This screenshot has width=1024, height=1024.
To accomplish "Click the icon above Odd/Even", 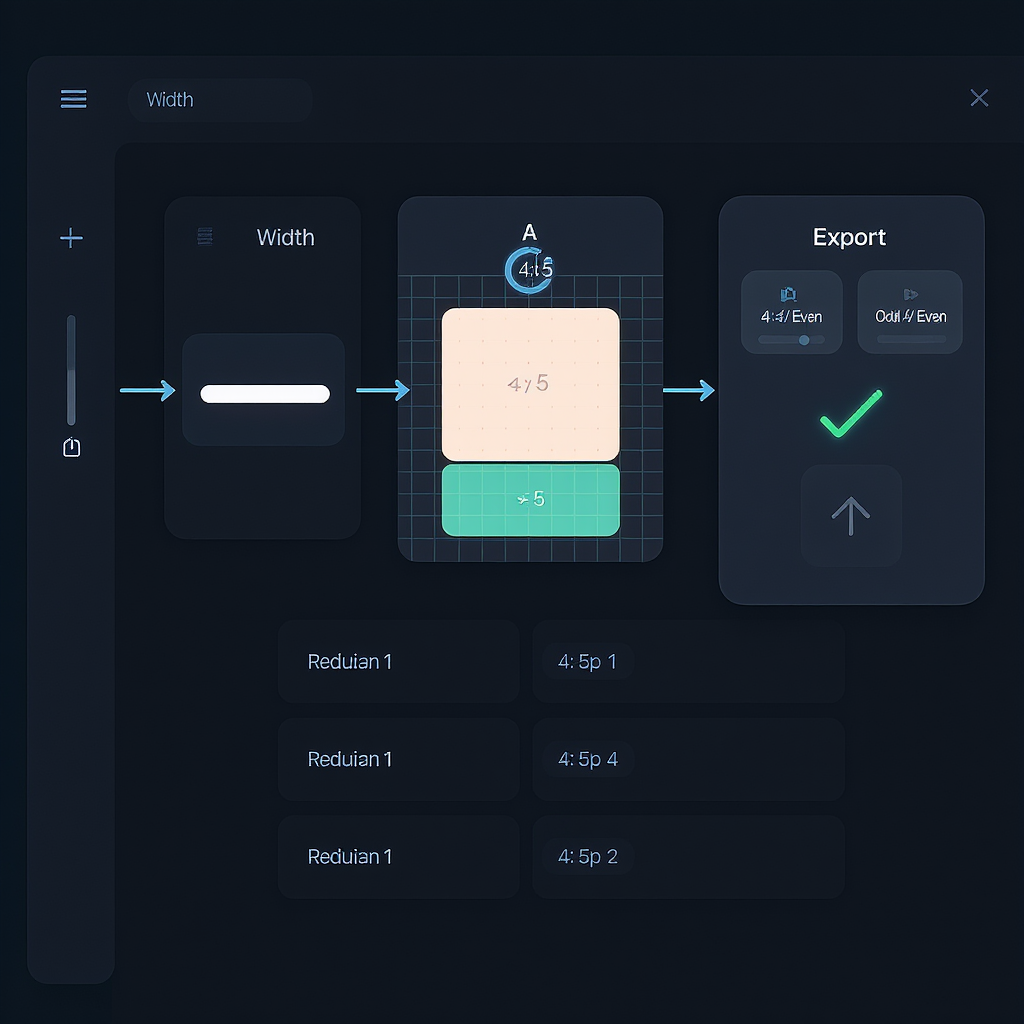I will tap(910, 294).
